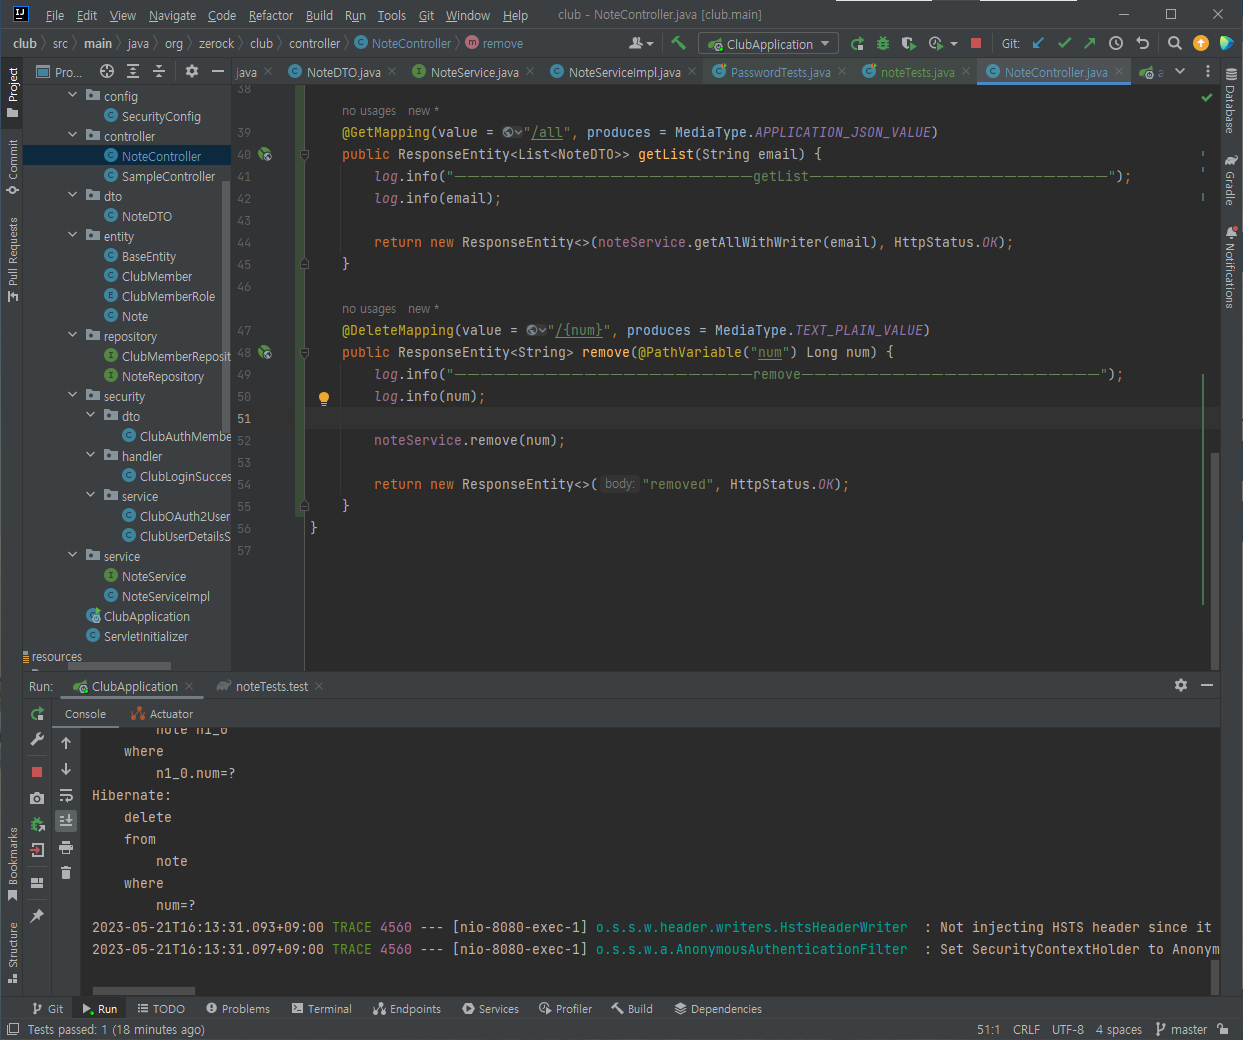Click the CRLF line separator indicator

click(1026, 1029)
